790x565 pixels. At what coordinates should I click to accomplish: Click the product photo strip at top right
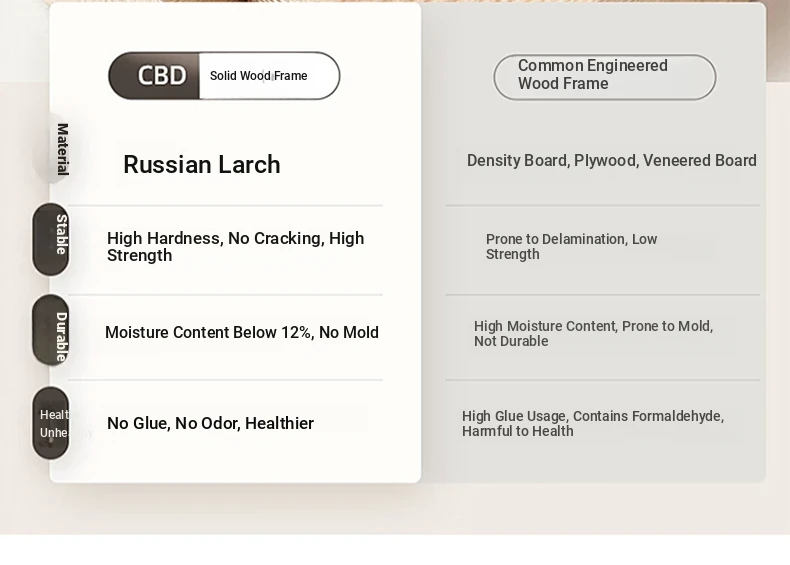[778, 40]
